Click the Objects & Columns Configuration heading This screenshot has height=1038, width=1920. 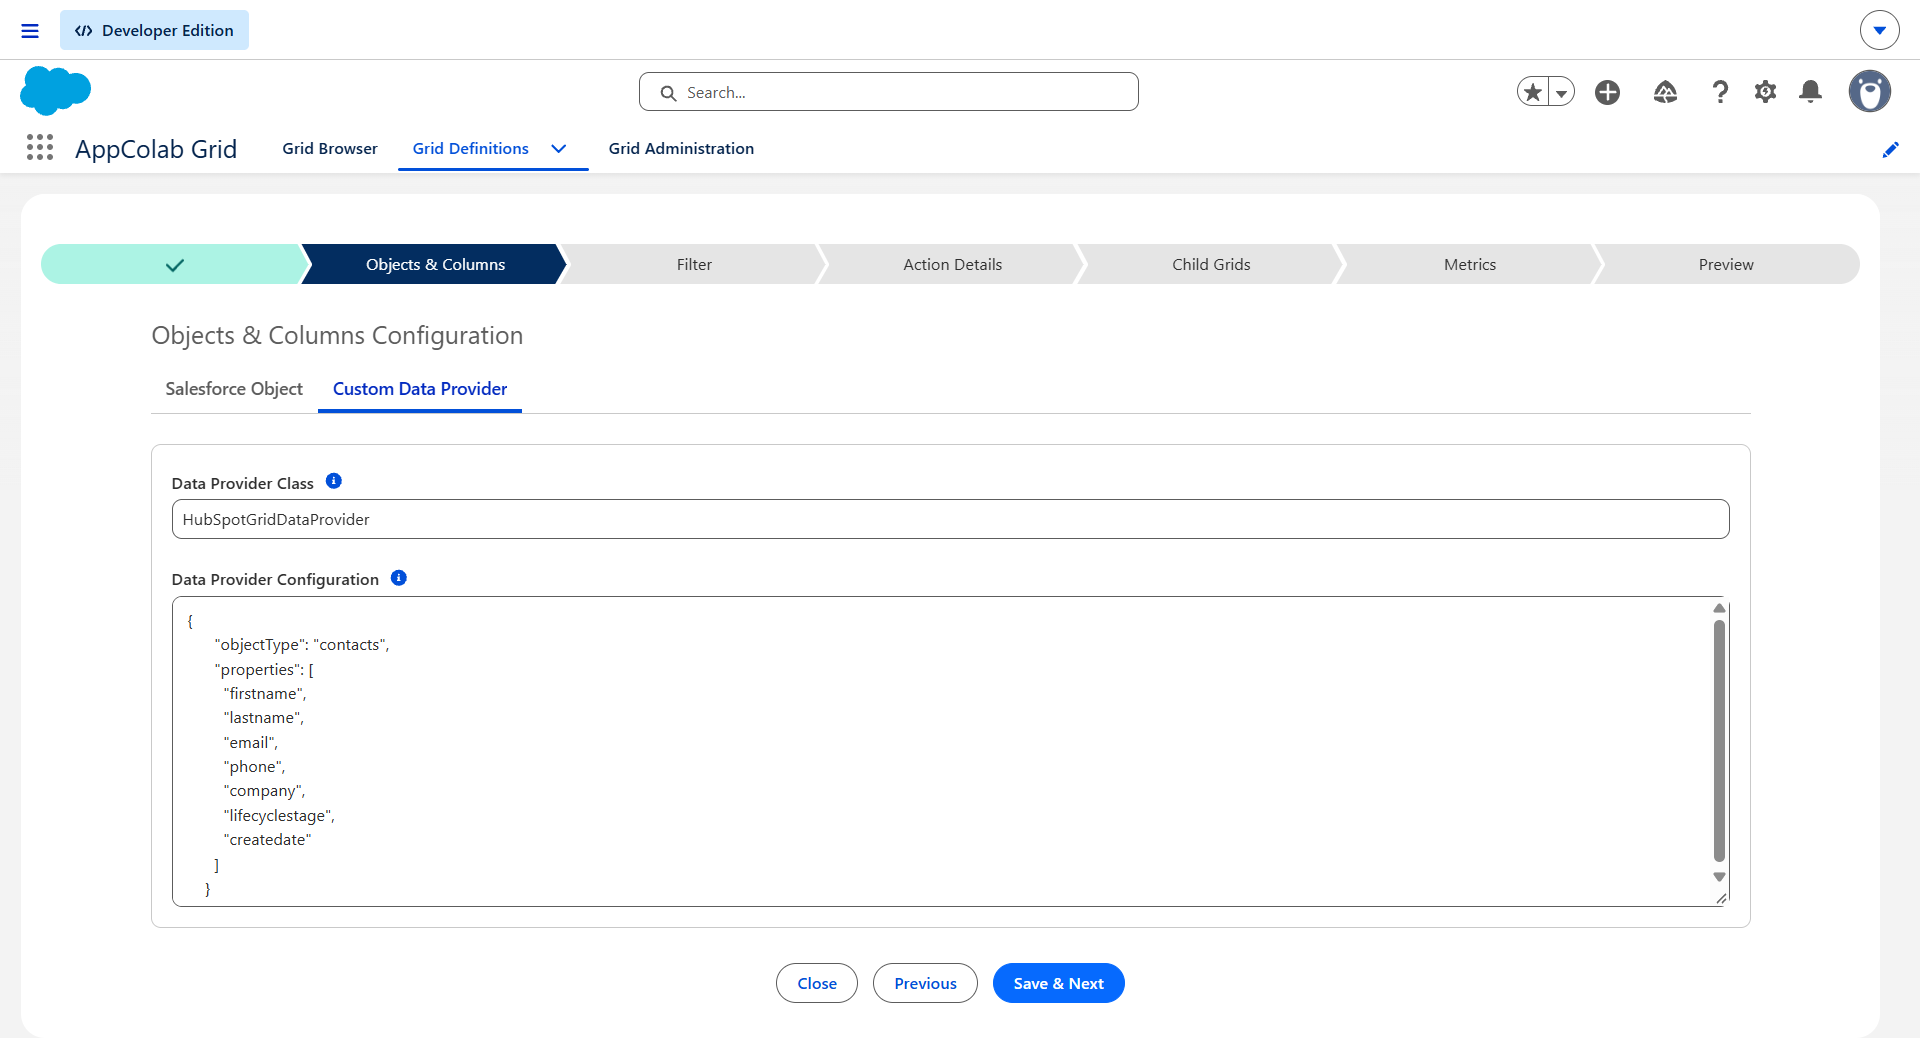pos(337,335)
